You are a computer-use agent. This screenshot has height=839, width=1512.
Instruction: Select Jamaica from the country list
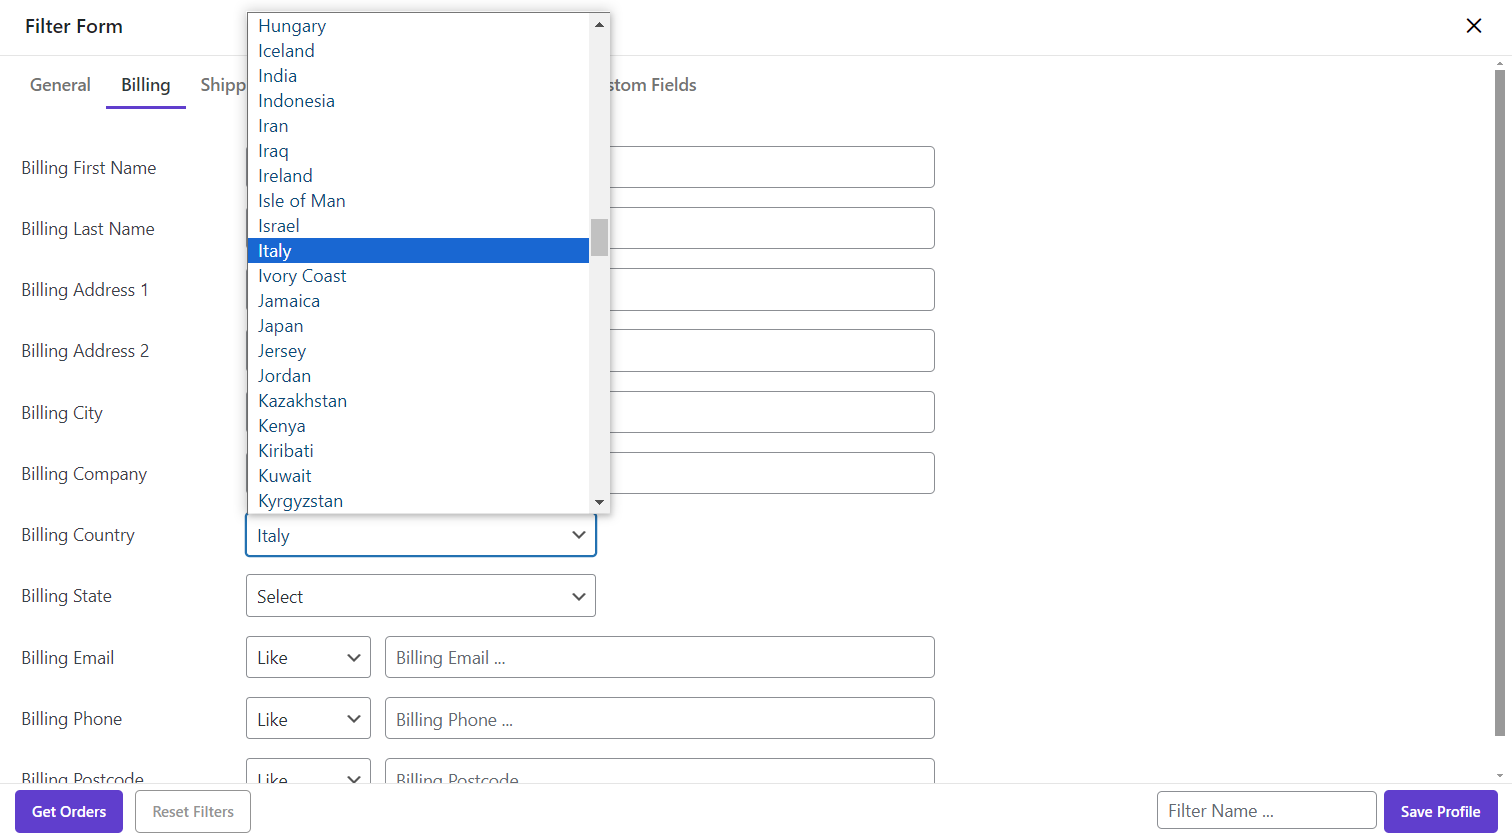[289, 301]
